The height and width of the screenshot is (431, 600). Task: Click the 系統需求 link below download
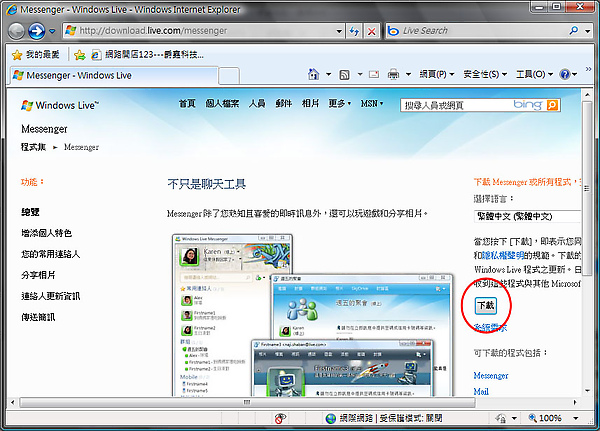click(x=491, y=327)
